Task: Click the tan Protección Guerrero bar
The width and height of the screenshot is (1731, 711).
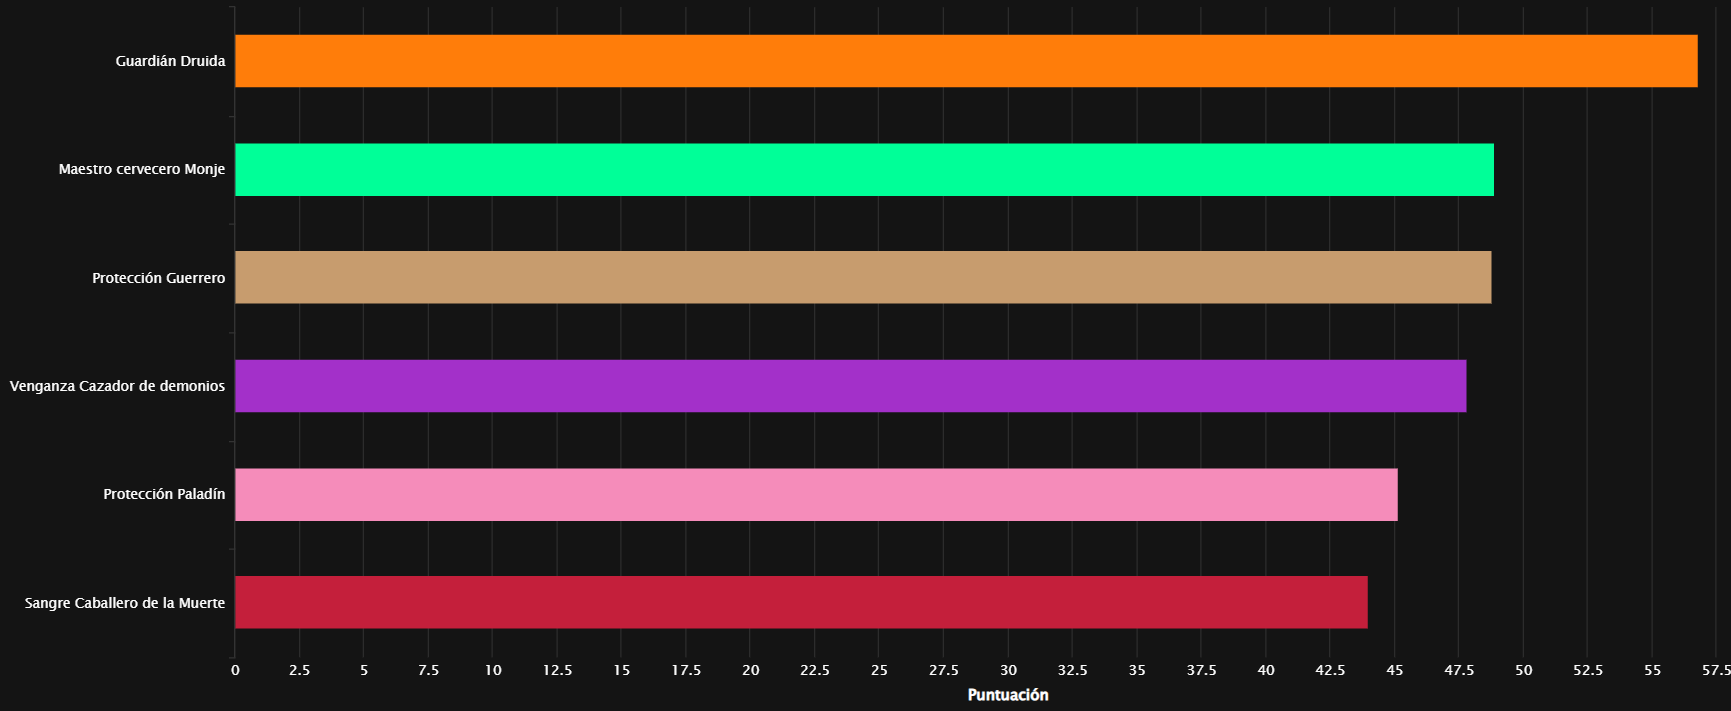Action: [x=862, y=277]
